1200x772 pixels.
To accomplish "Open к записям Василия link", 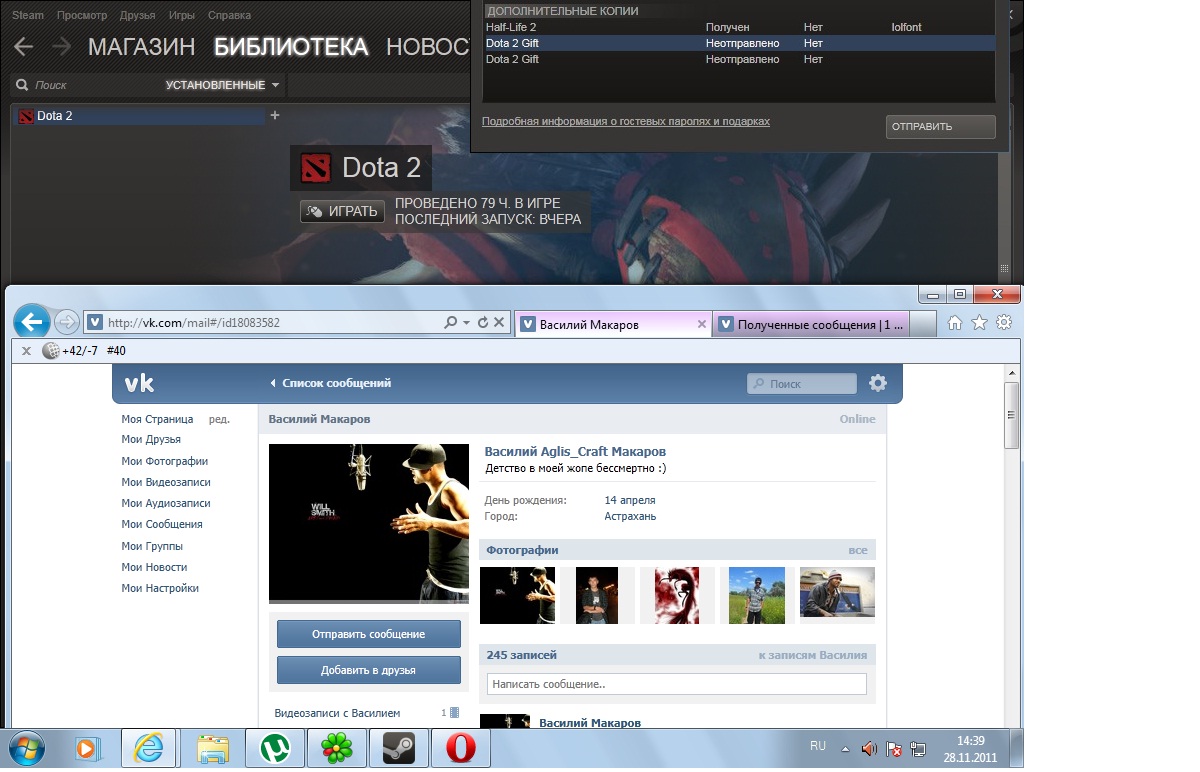I will 813,655.
